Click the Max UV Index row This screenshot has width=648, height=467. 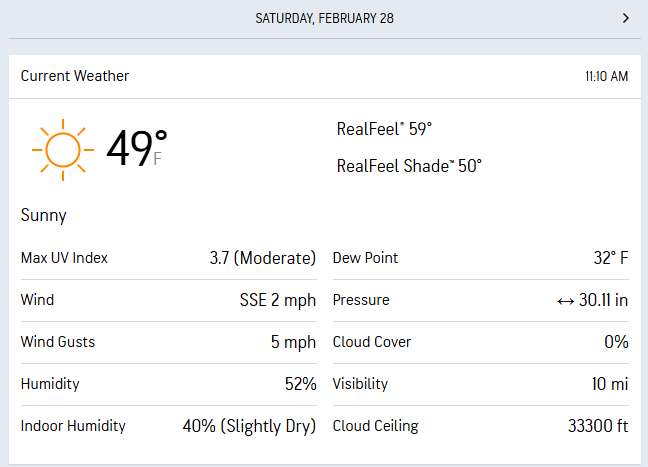(168, 258)
